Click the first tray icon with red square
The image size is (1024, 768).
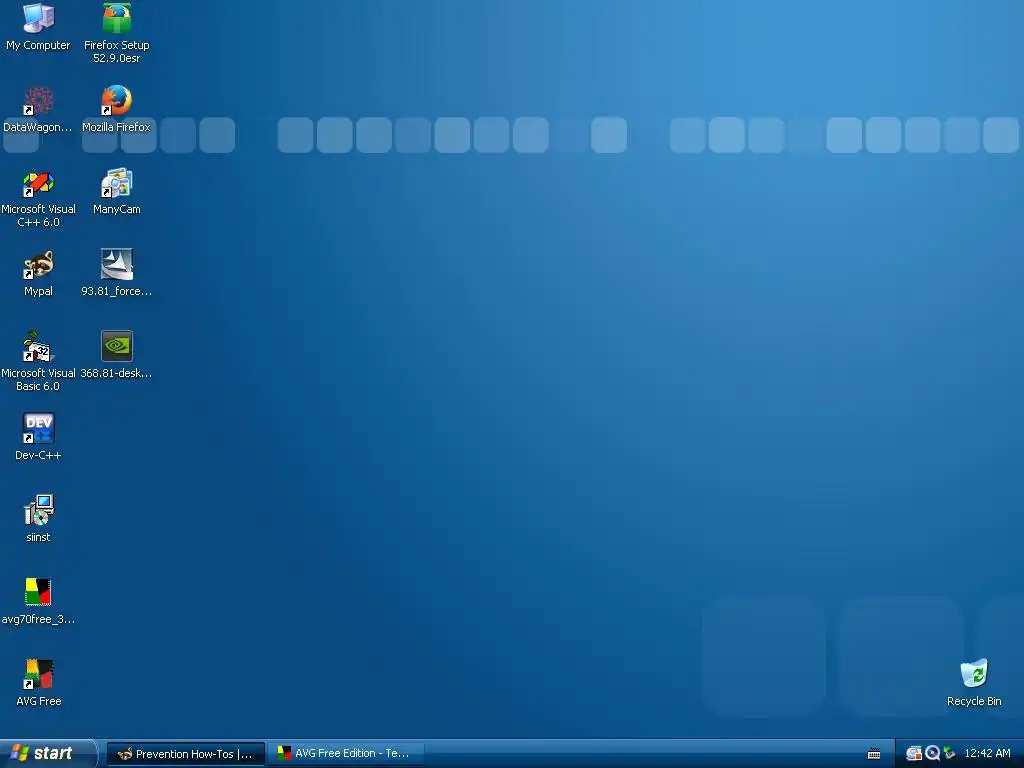914,754
